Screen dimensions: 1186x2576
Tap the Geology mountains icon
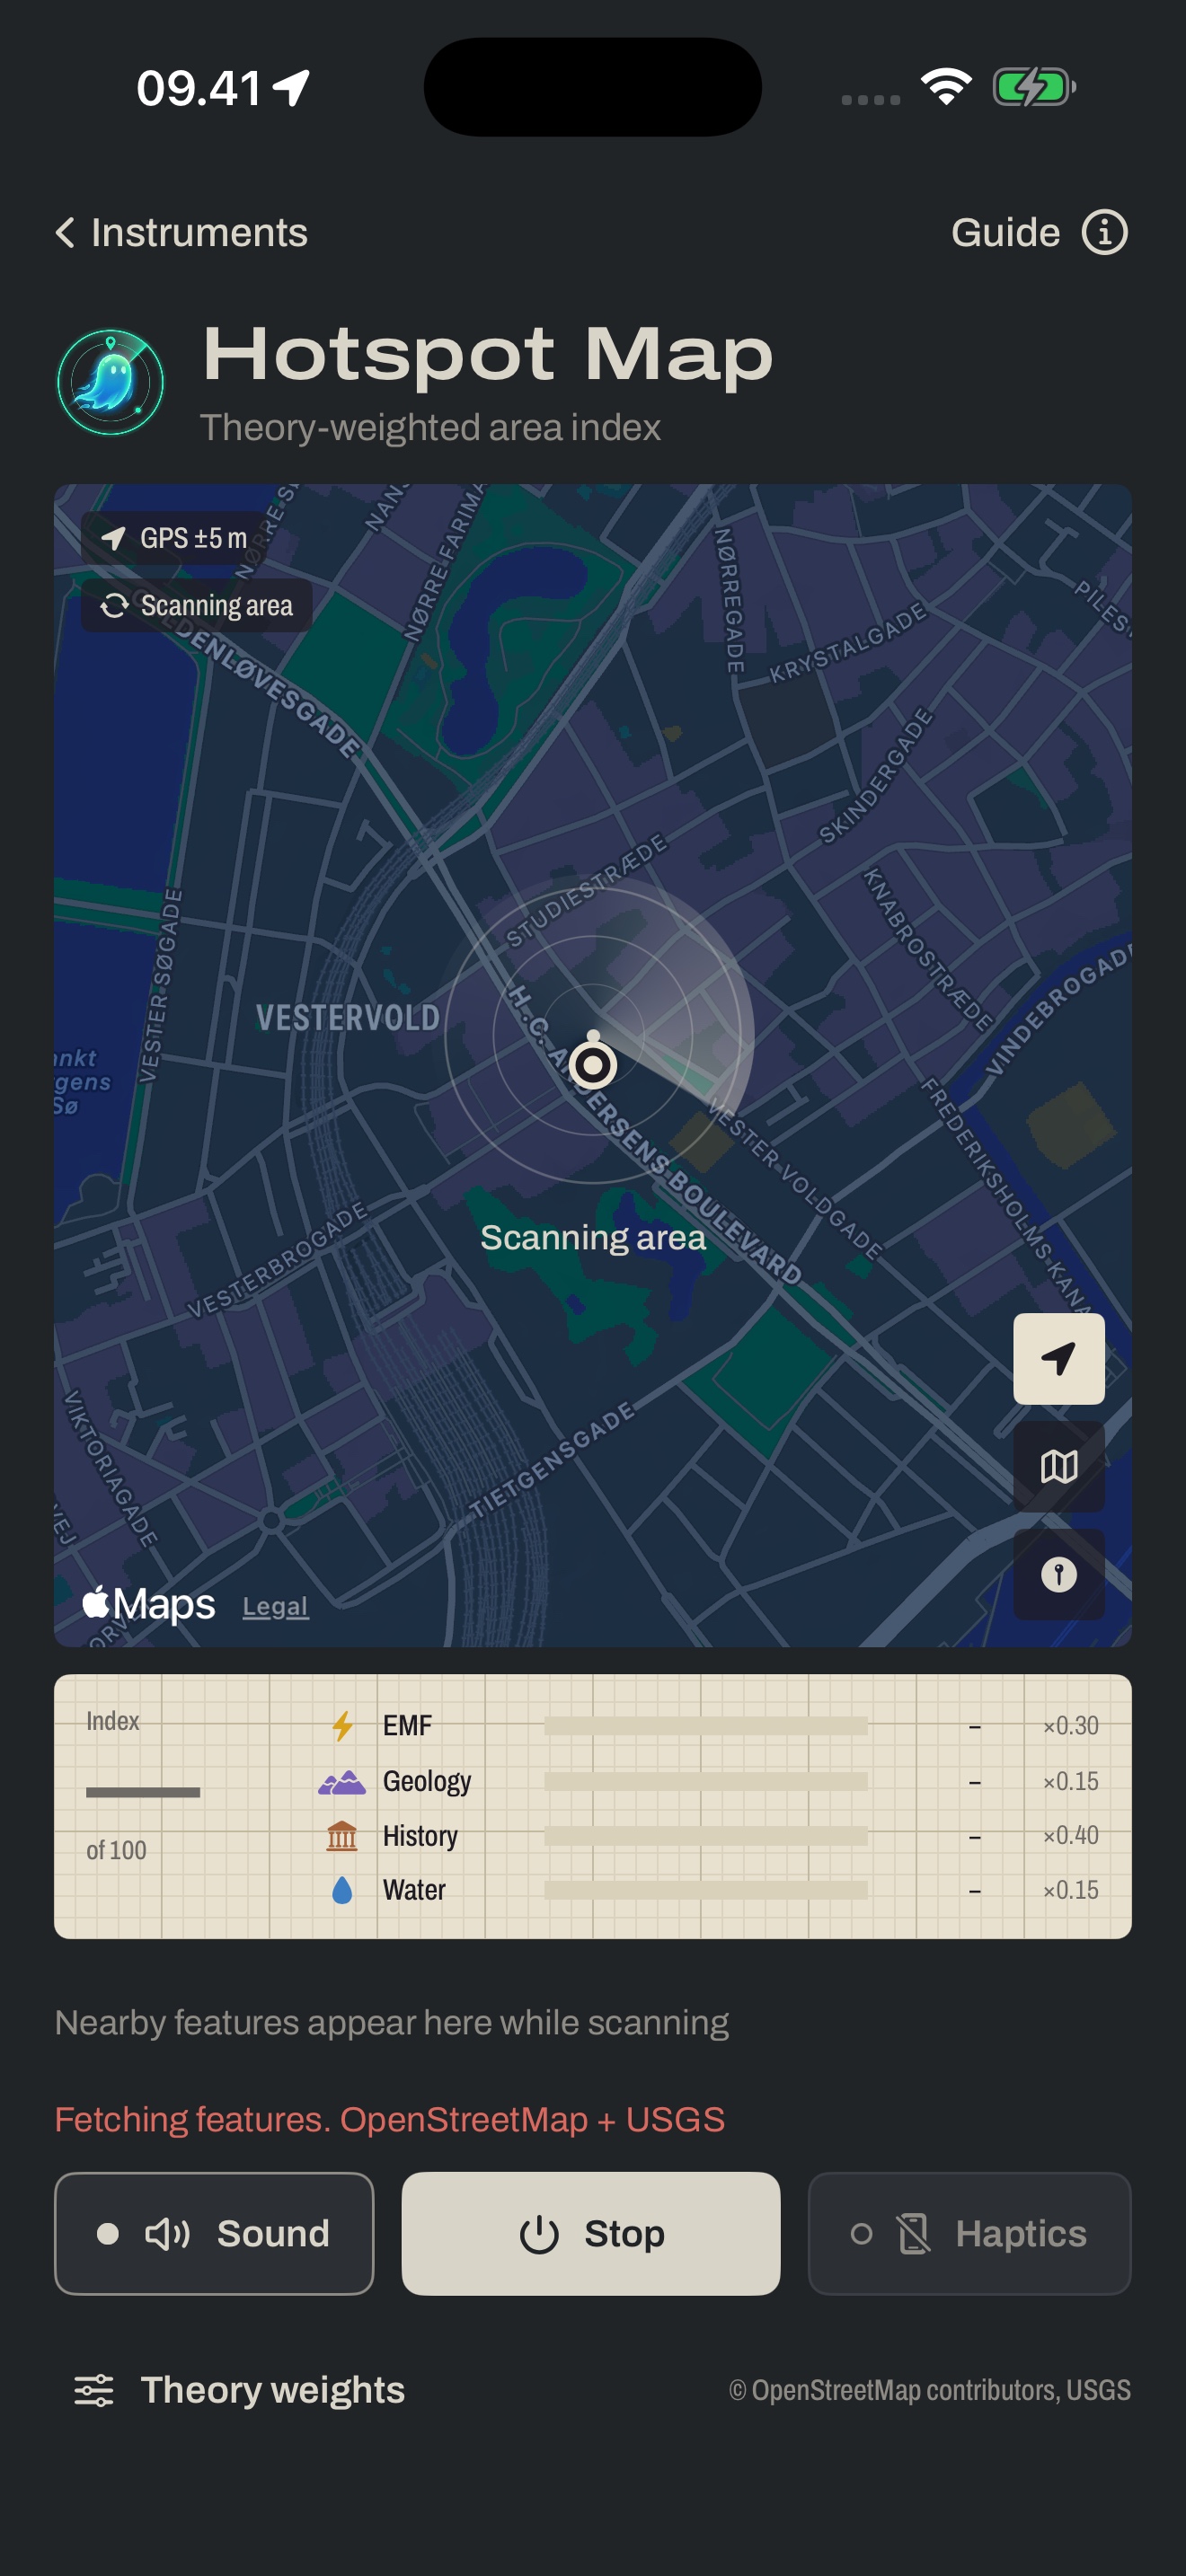[342, 1781]
